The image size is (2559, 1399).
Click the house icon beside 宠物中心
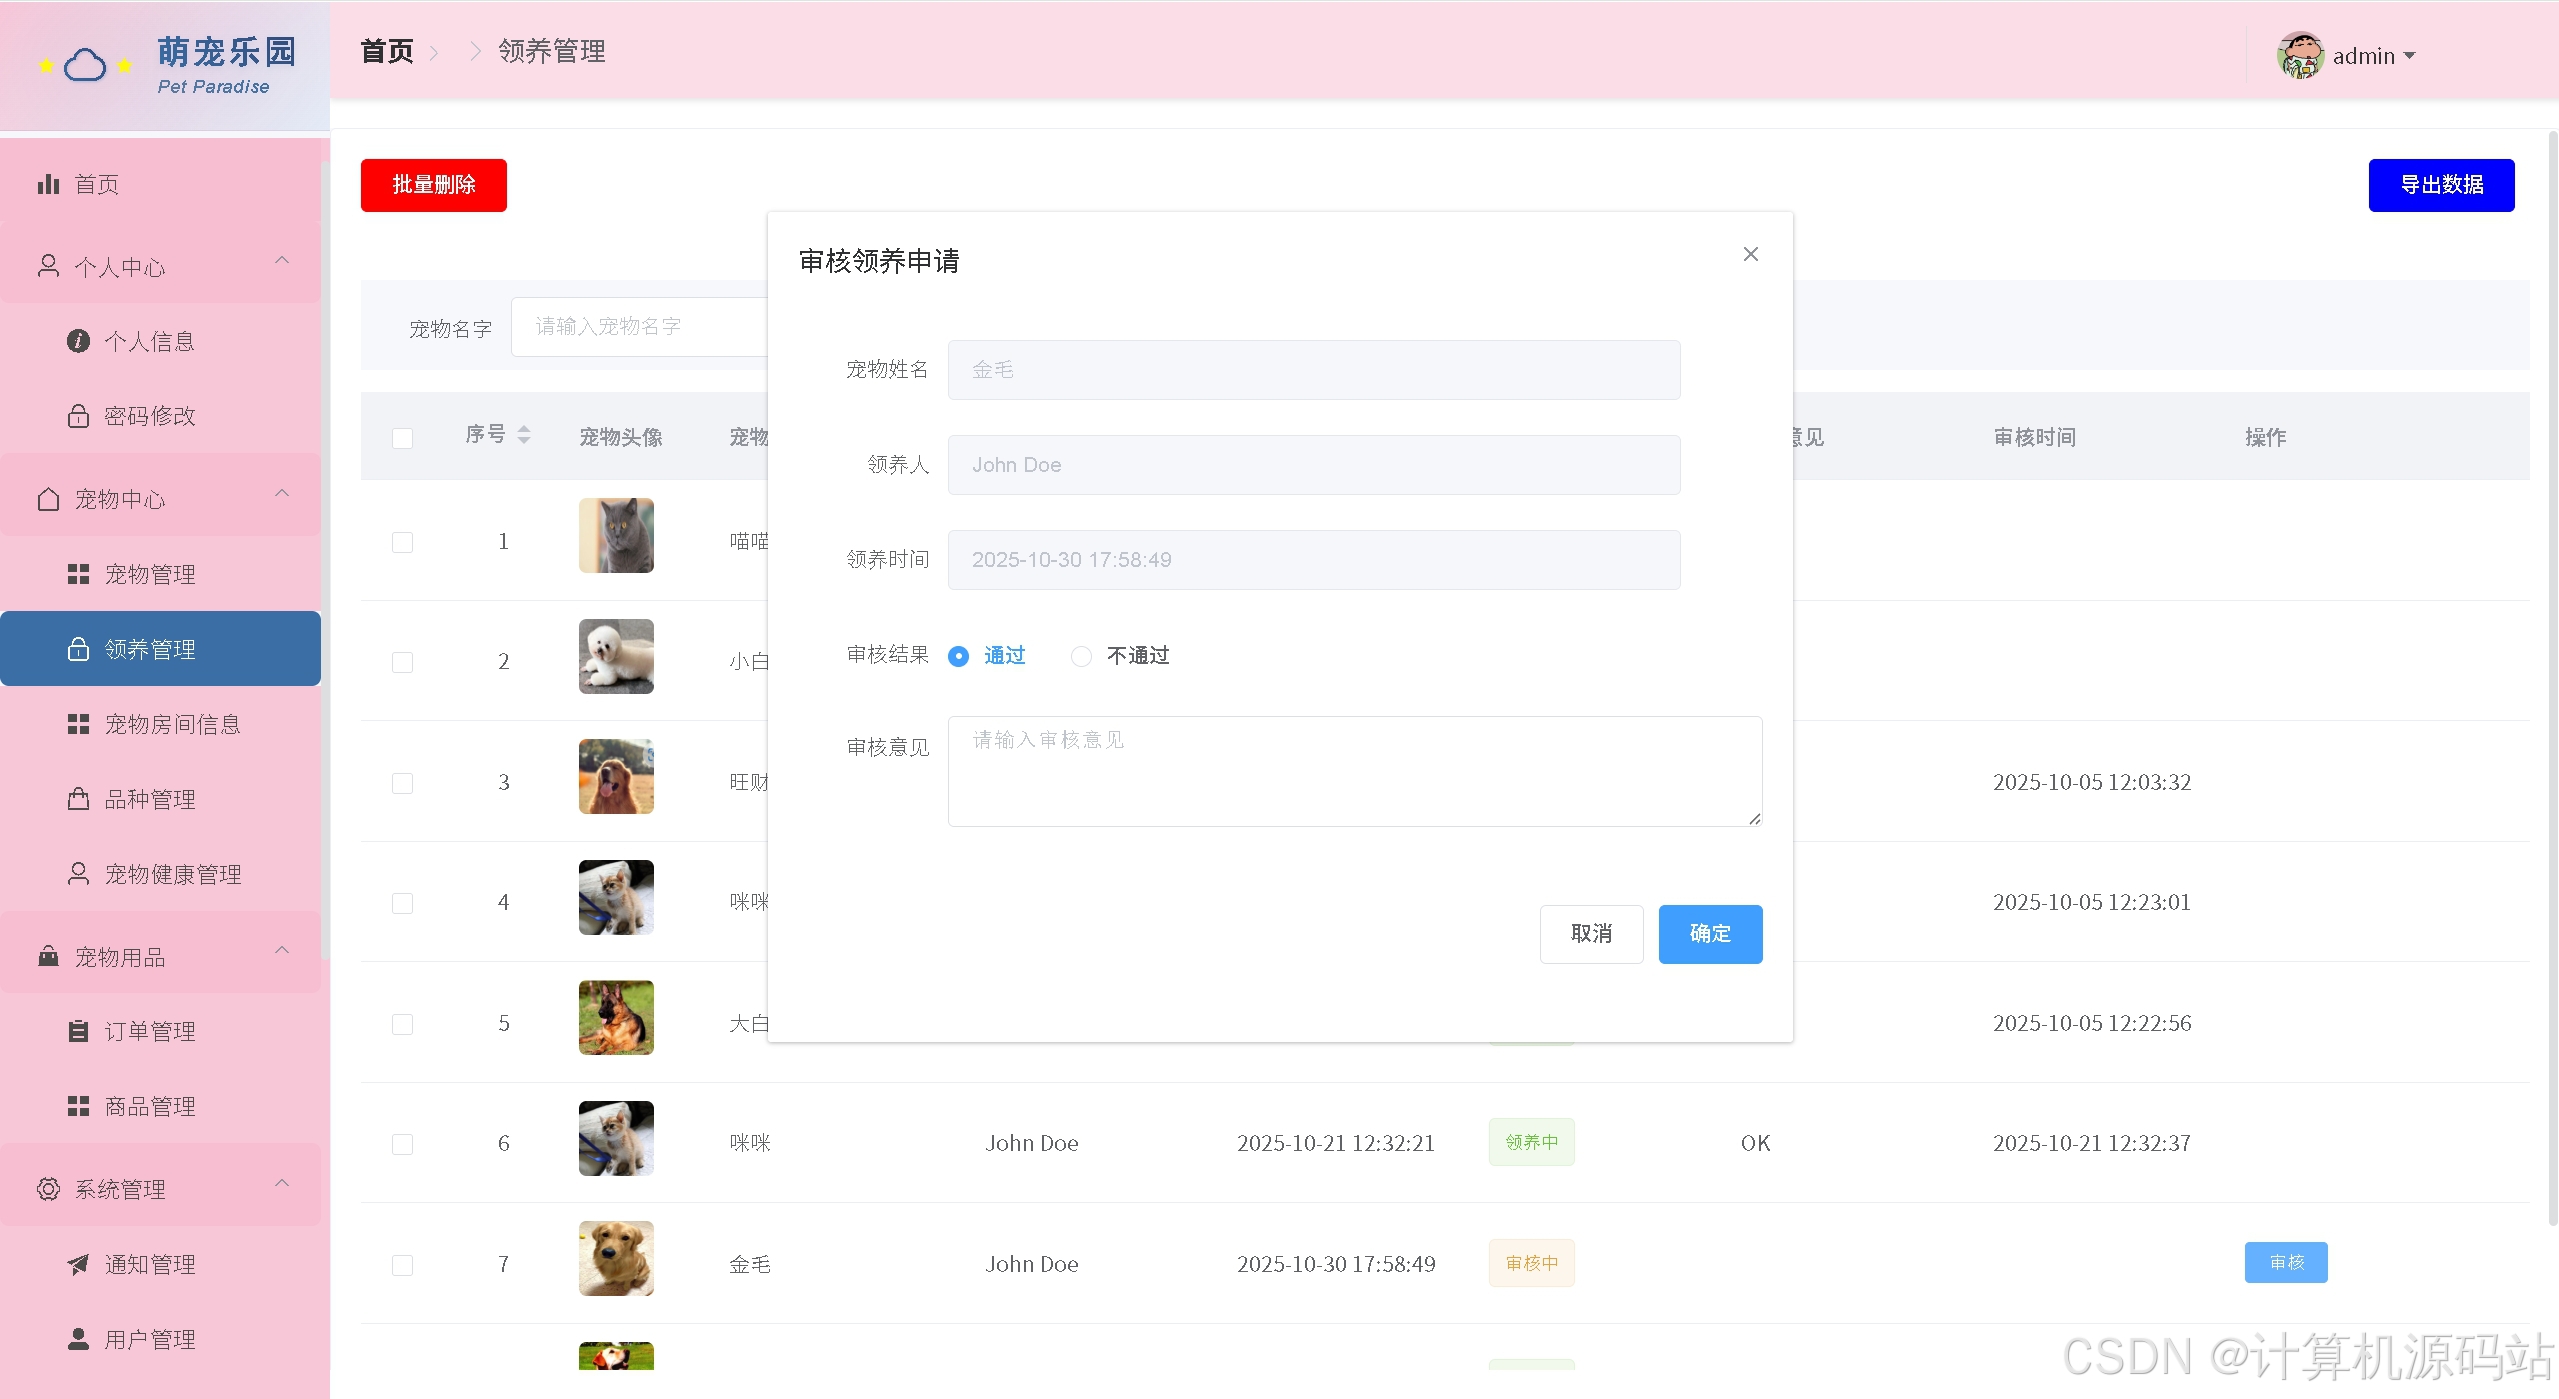click(48, 498)
